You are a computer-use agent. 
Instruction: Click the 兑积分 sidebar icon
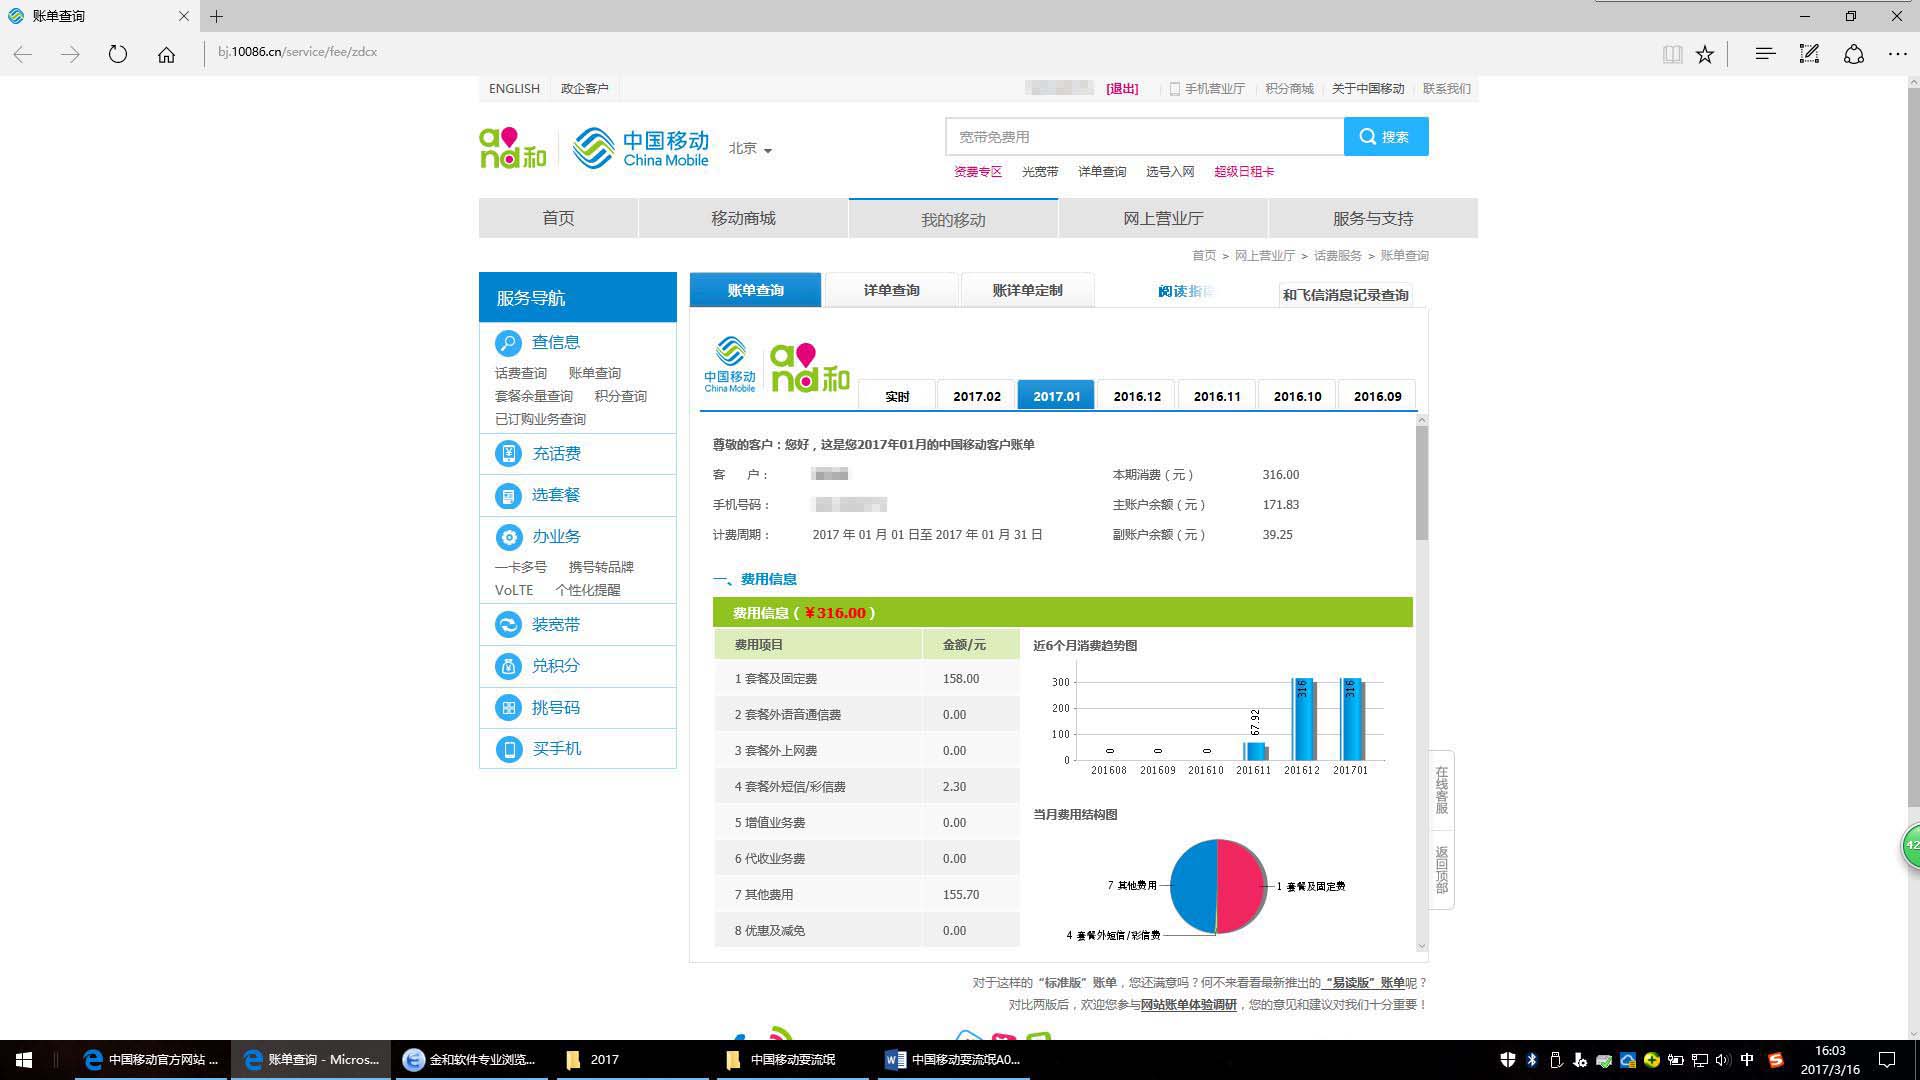[x=508, y=666]
